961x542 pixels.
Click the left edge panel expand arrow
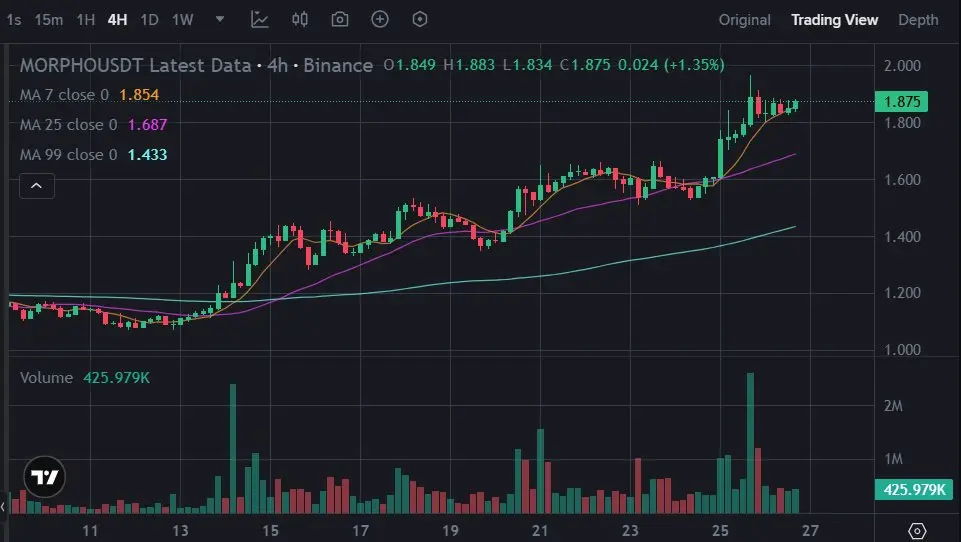(3, 506)
